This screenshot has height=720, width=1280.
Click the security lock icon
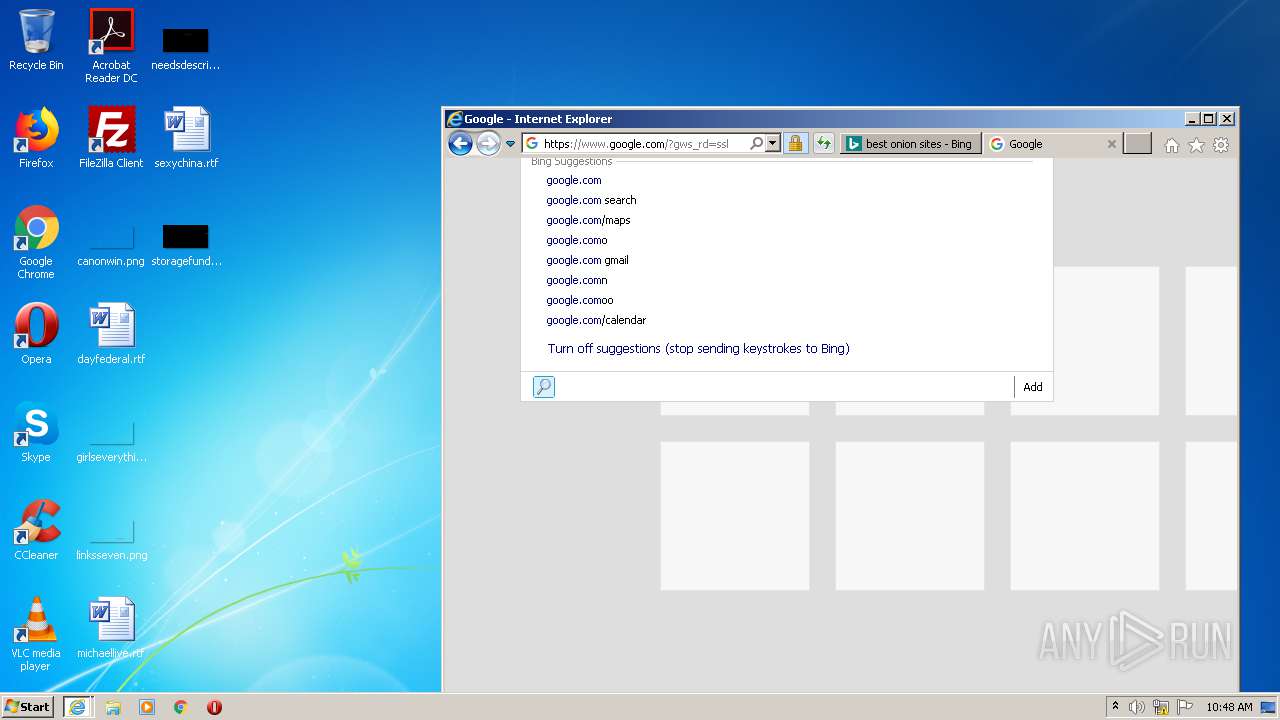coord(795,144)
